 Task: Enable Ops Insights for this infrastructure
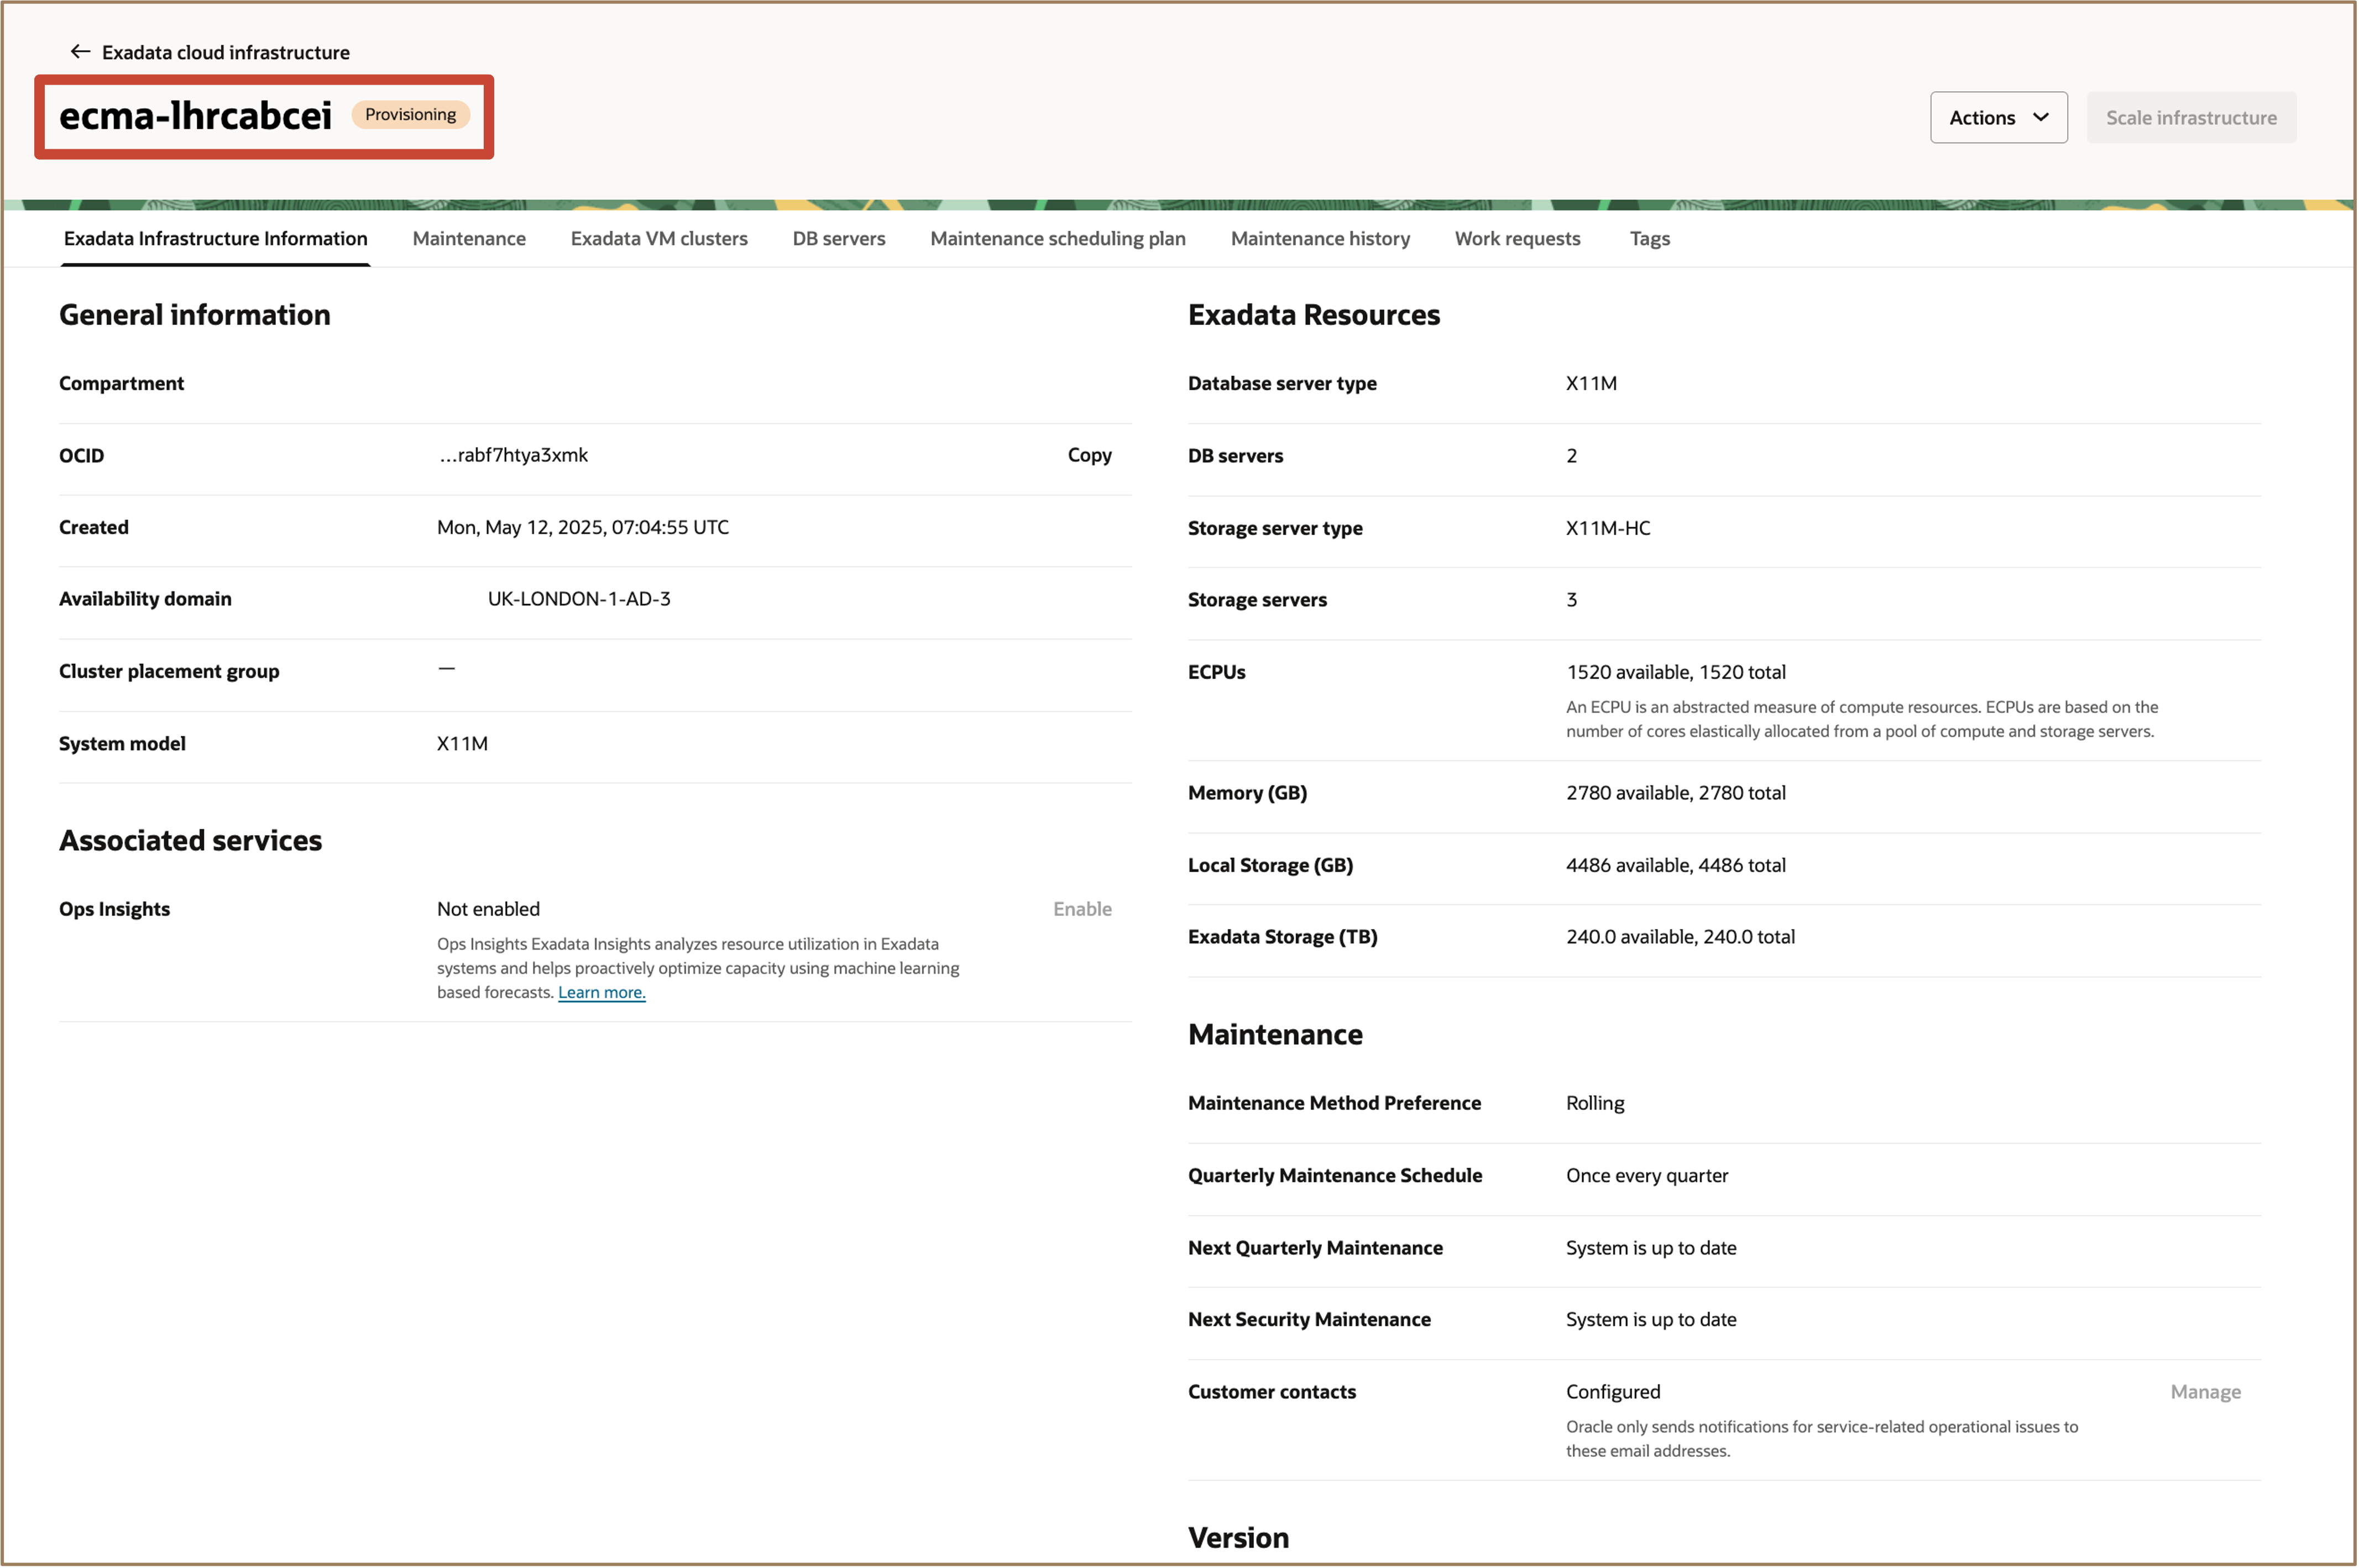coord(1081,908)
